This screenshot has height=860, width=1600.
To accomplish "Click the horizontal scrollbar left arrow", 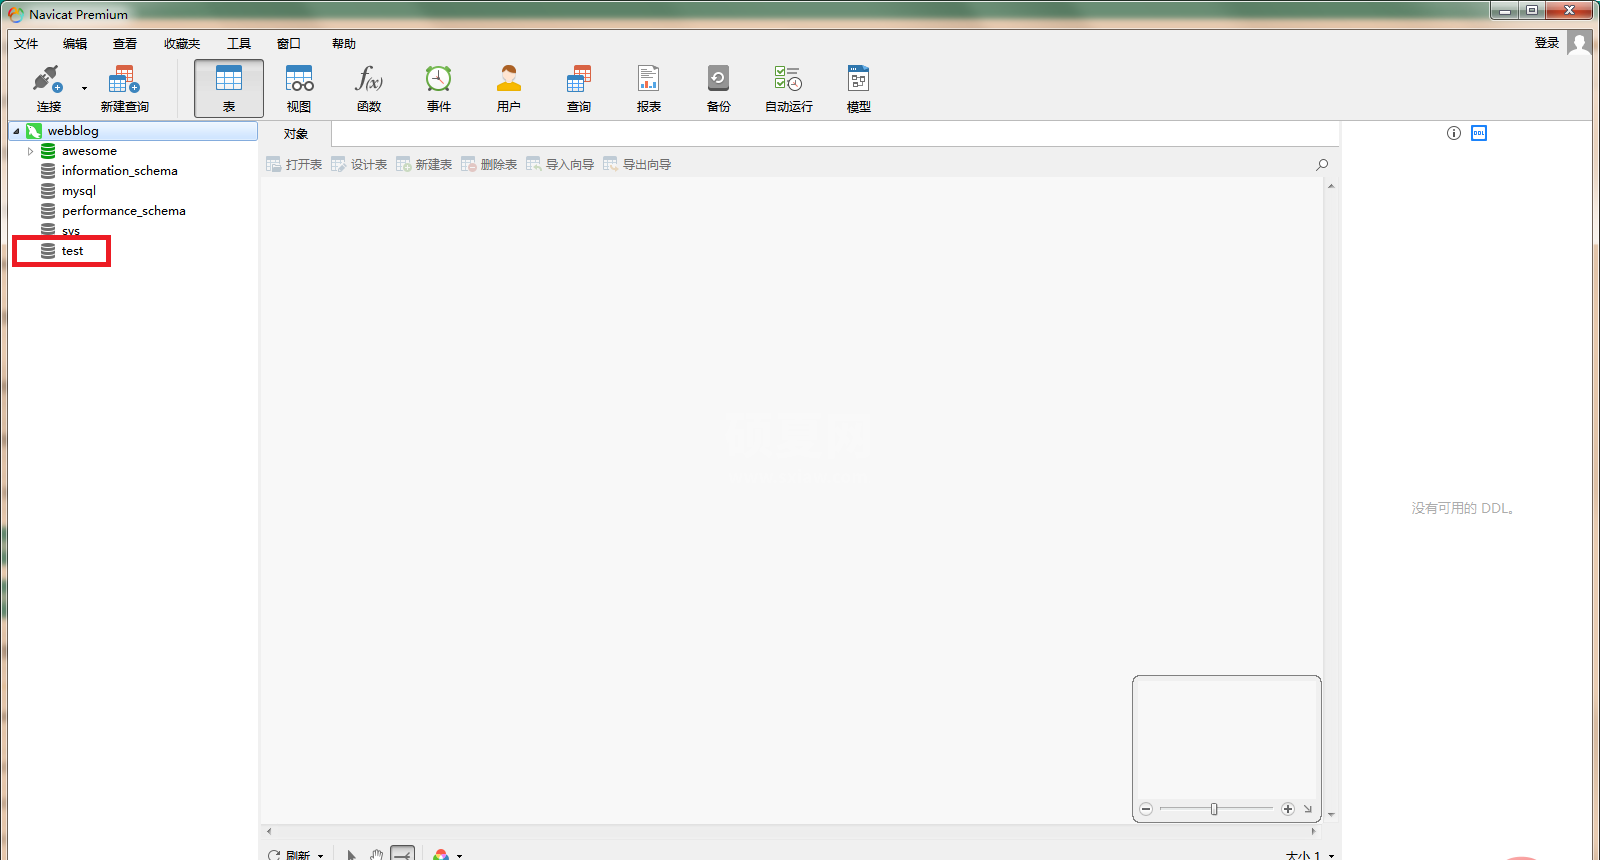I will click(x=268, y=831).
